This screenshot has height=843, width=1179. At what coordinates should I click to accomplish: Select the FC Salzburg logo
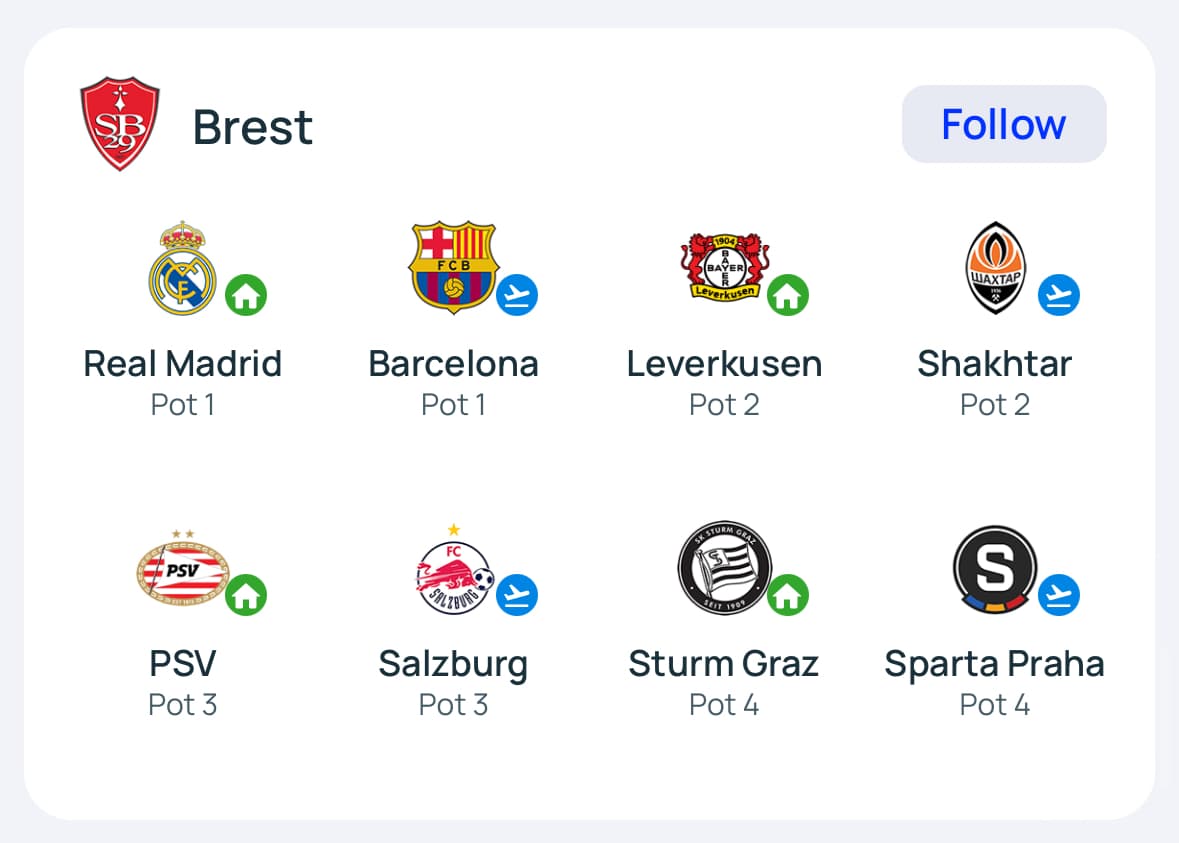click(453, 570)
